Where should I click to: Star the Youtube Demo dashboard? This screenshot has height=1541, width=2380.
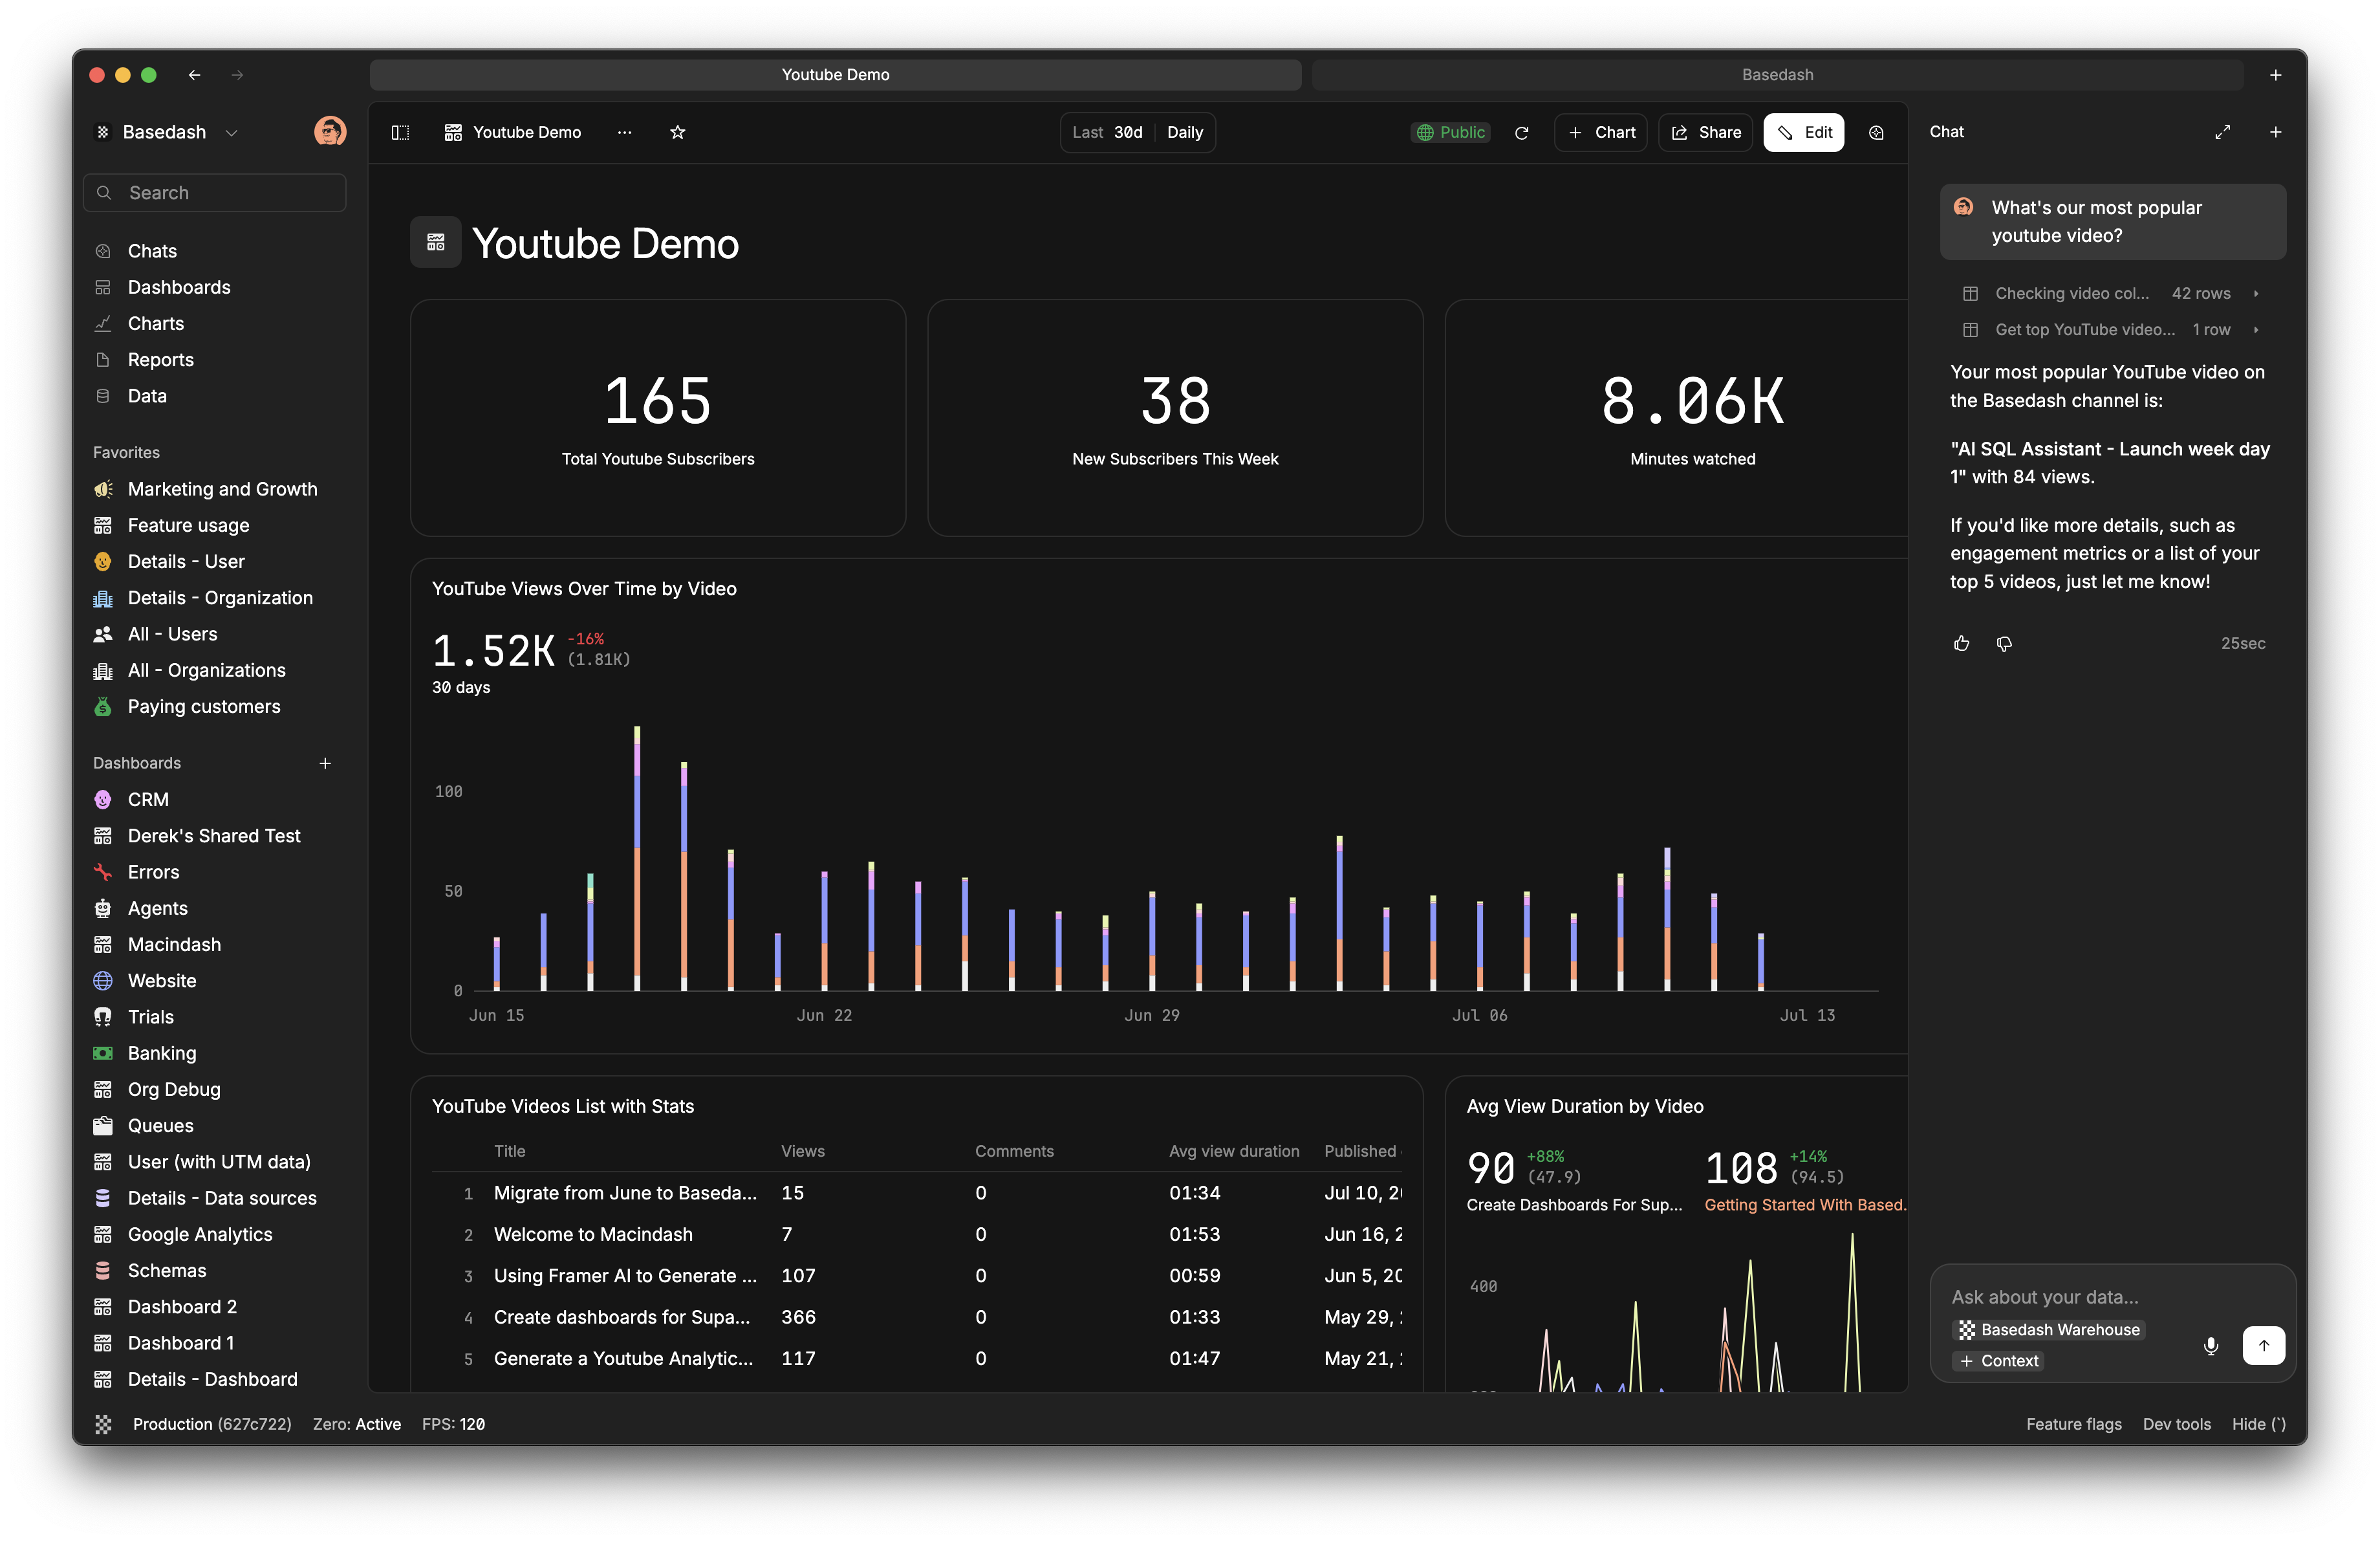point(677,132)
